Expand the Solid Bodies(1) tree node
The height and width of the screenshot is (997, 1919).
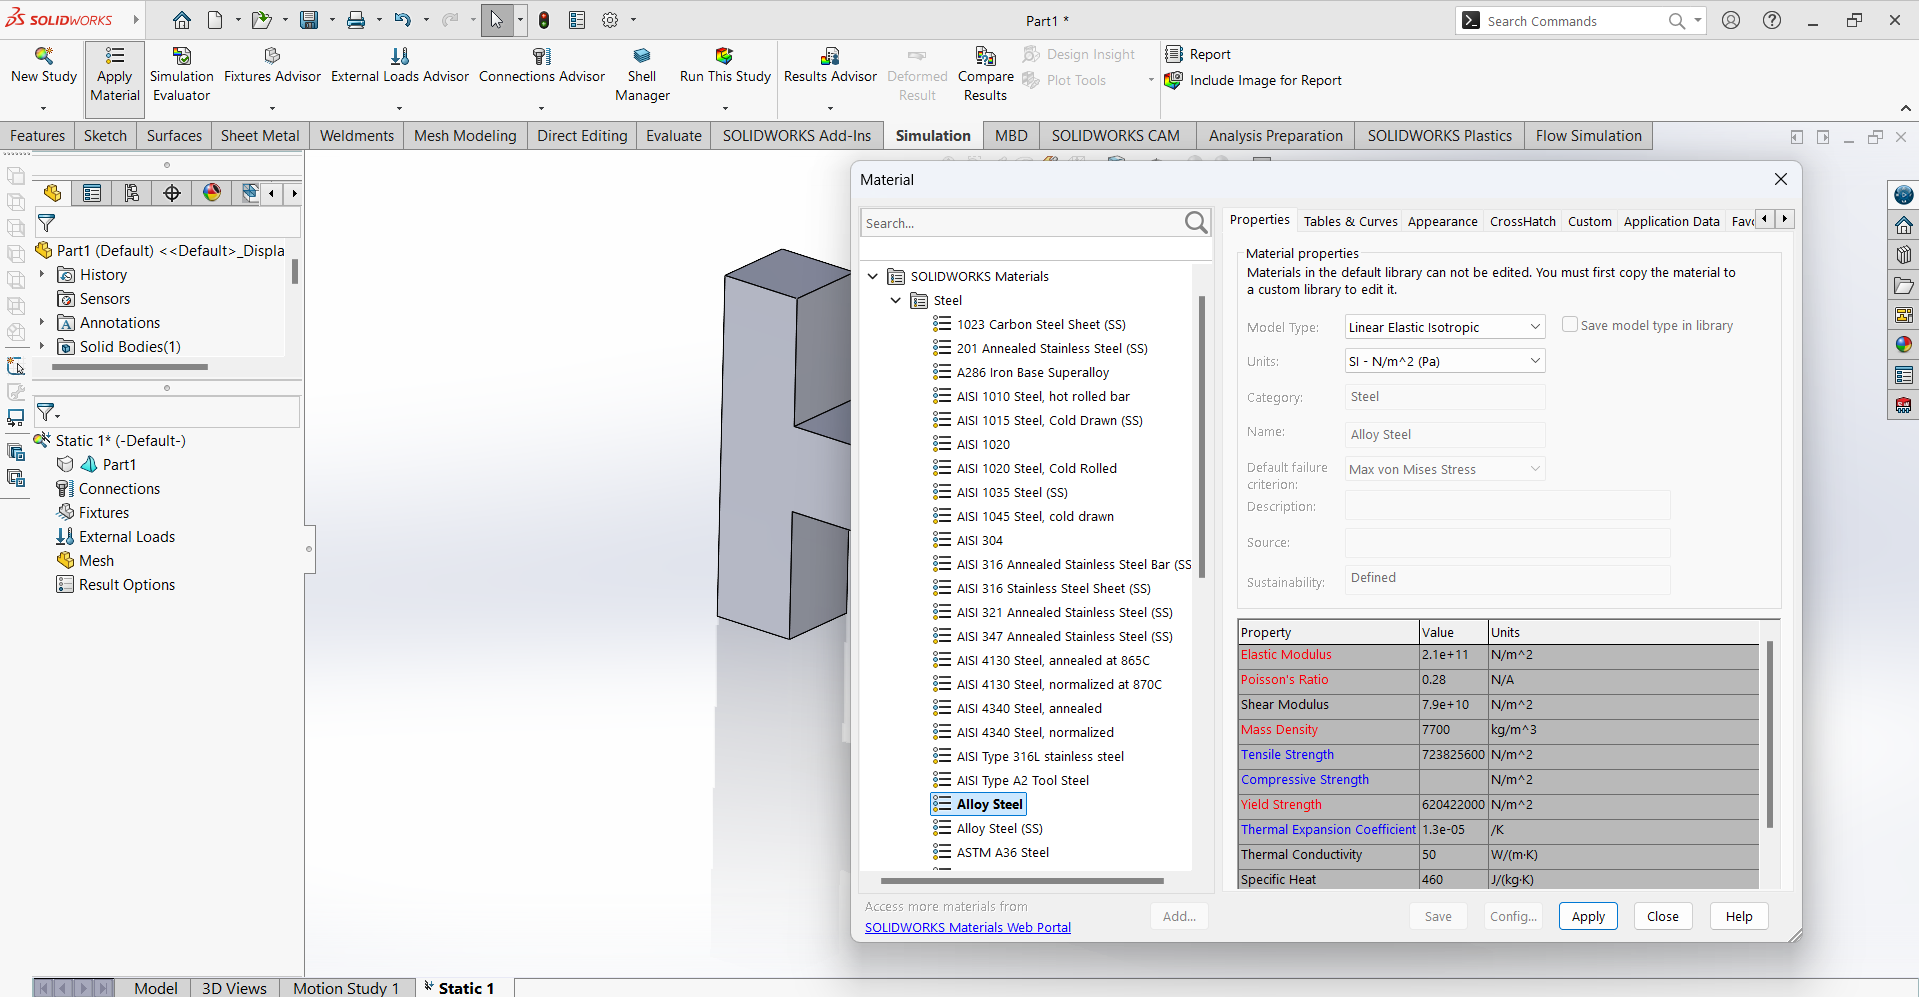point(42,346)
